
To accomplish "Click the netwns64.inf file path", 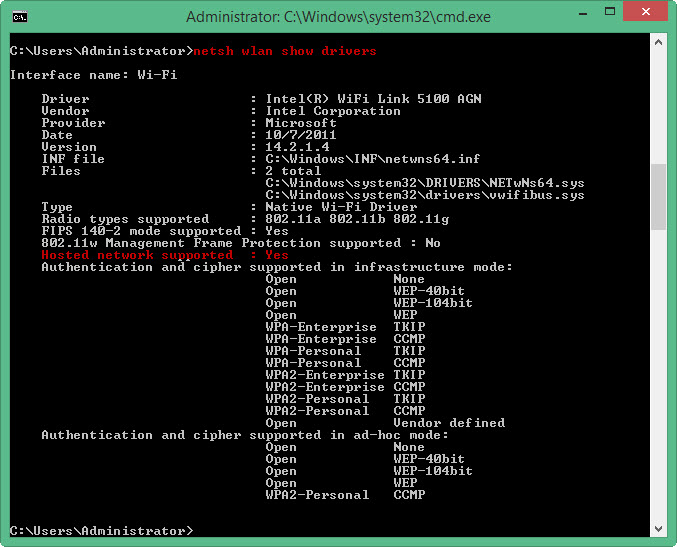I will 373,159.
